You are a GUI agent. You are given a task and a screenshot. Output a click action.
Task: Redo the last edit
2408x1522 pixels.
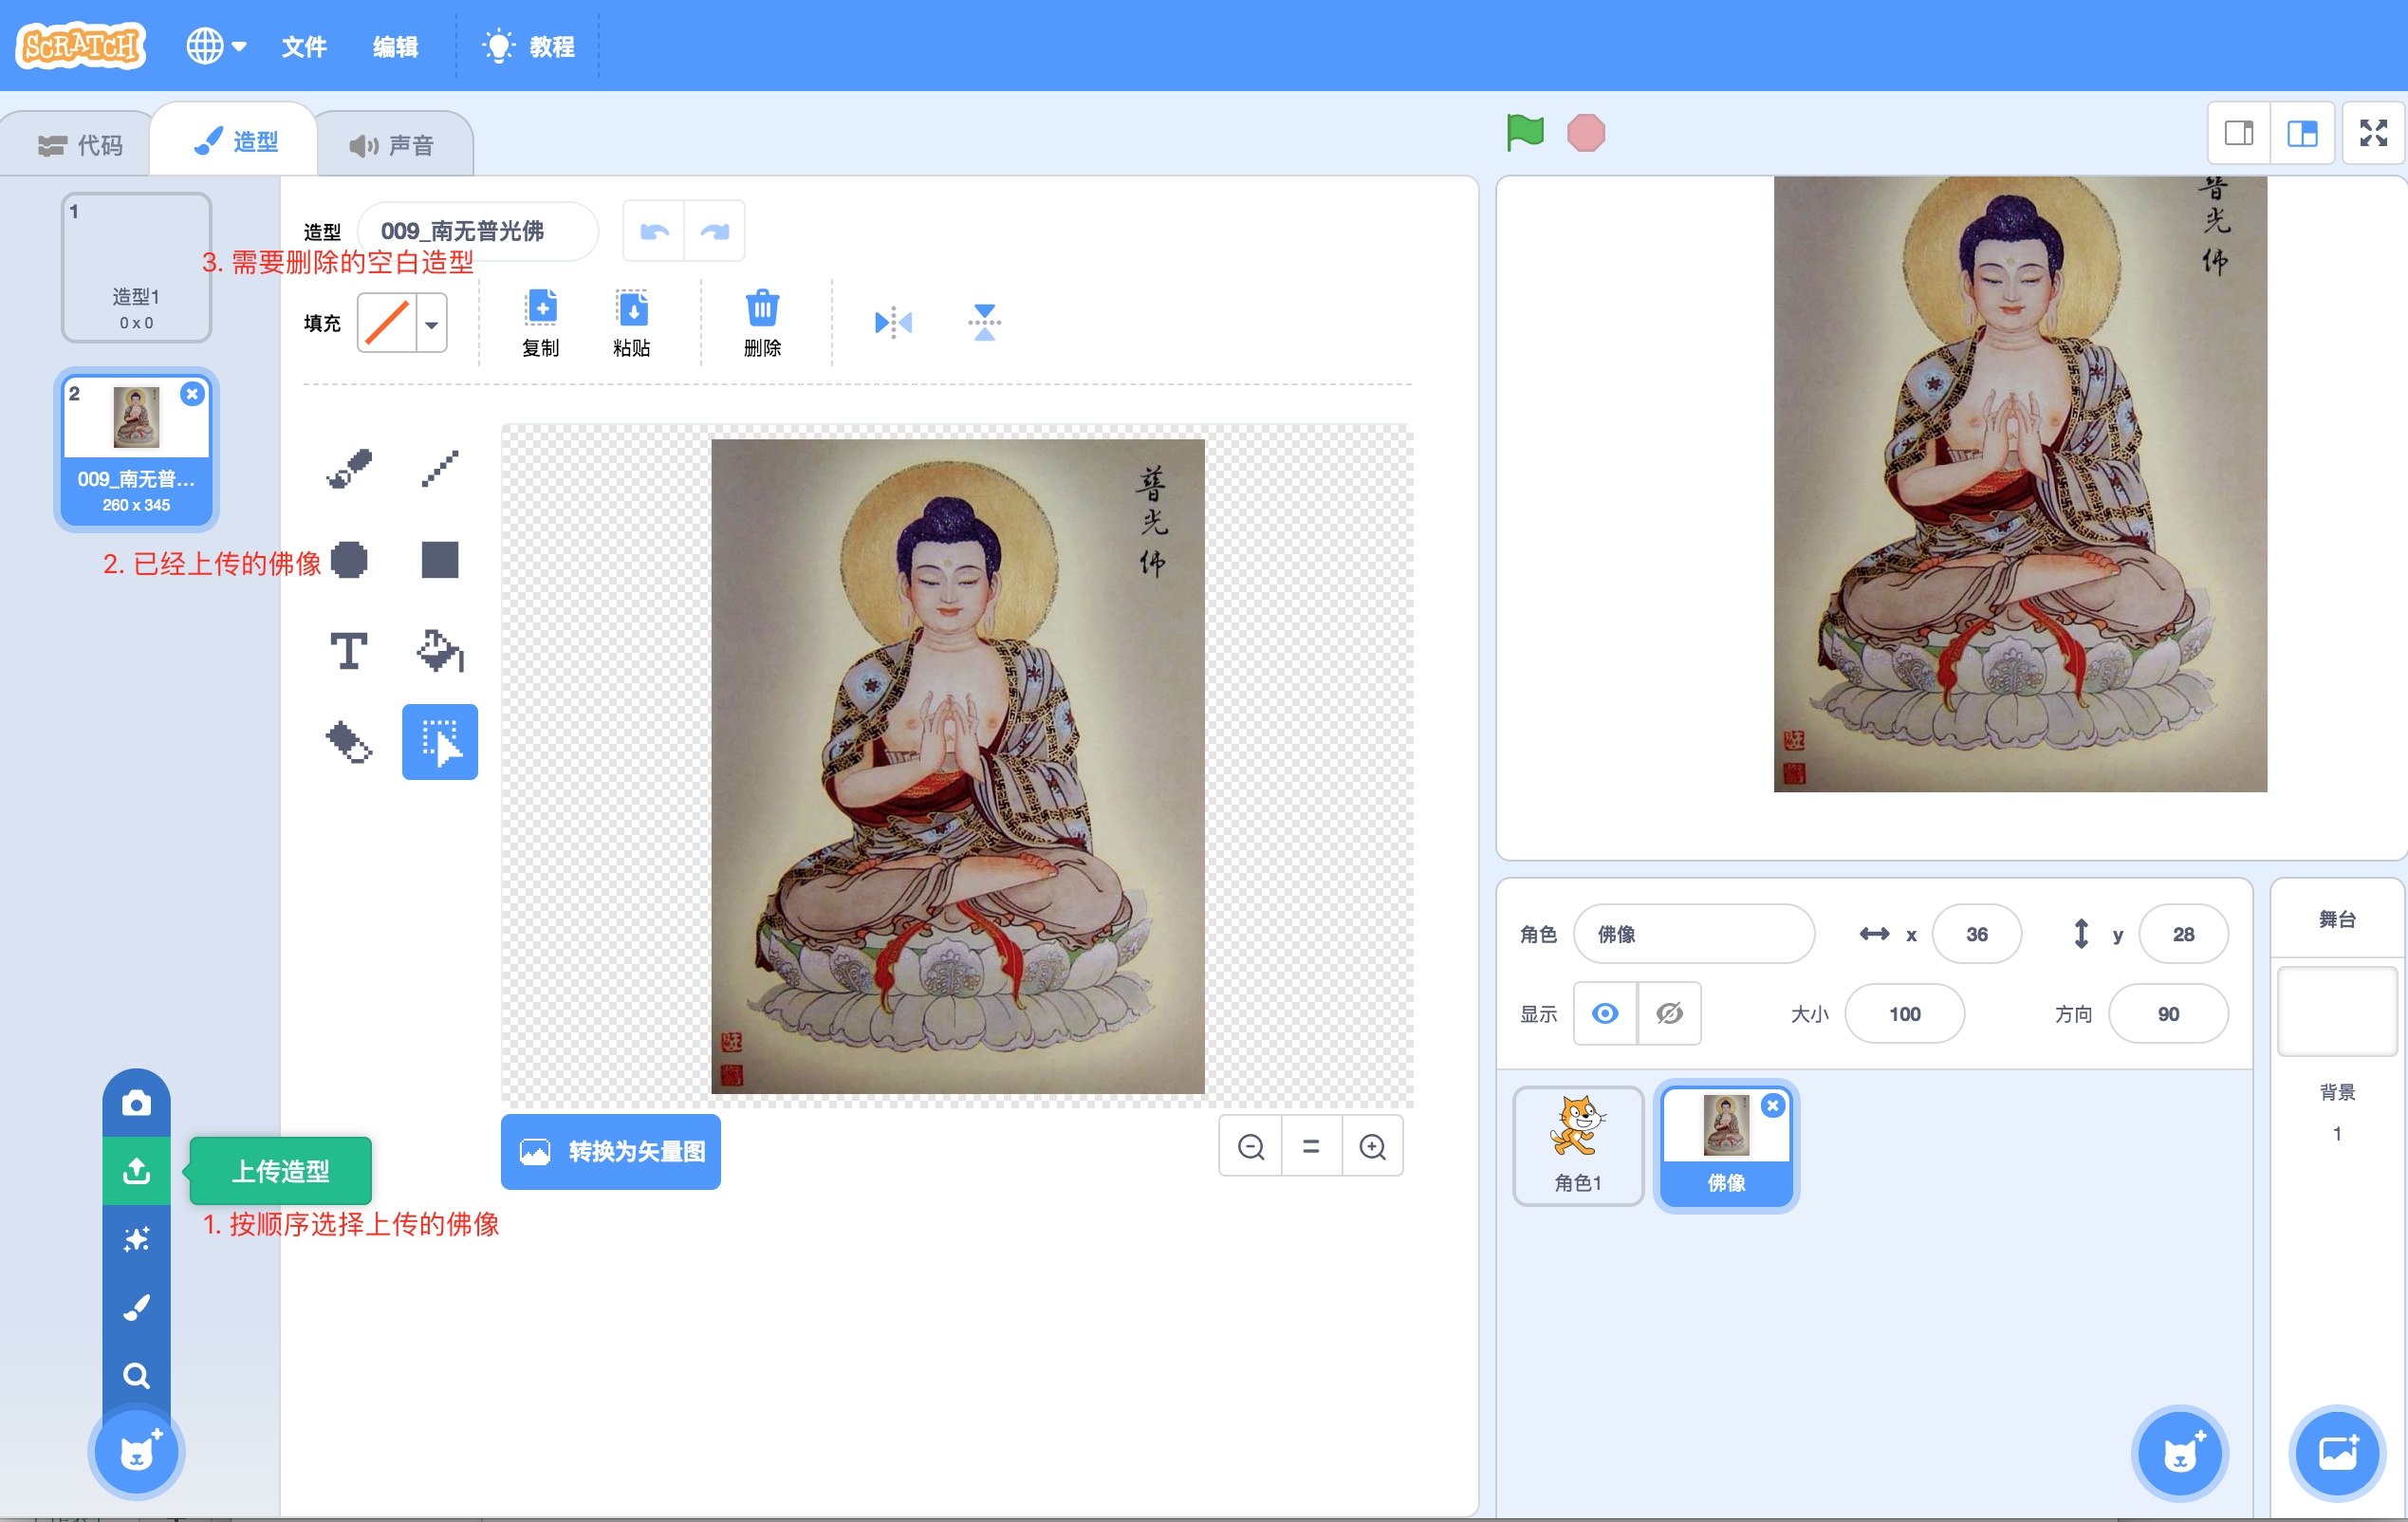pyautogui.click(x=715, y=232)
